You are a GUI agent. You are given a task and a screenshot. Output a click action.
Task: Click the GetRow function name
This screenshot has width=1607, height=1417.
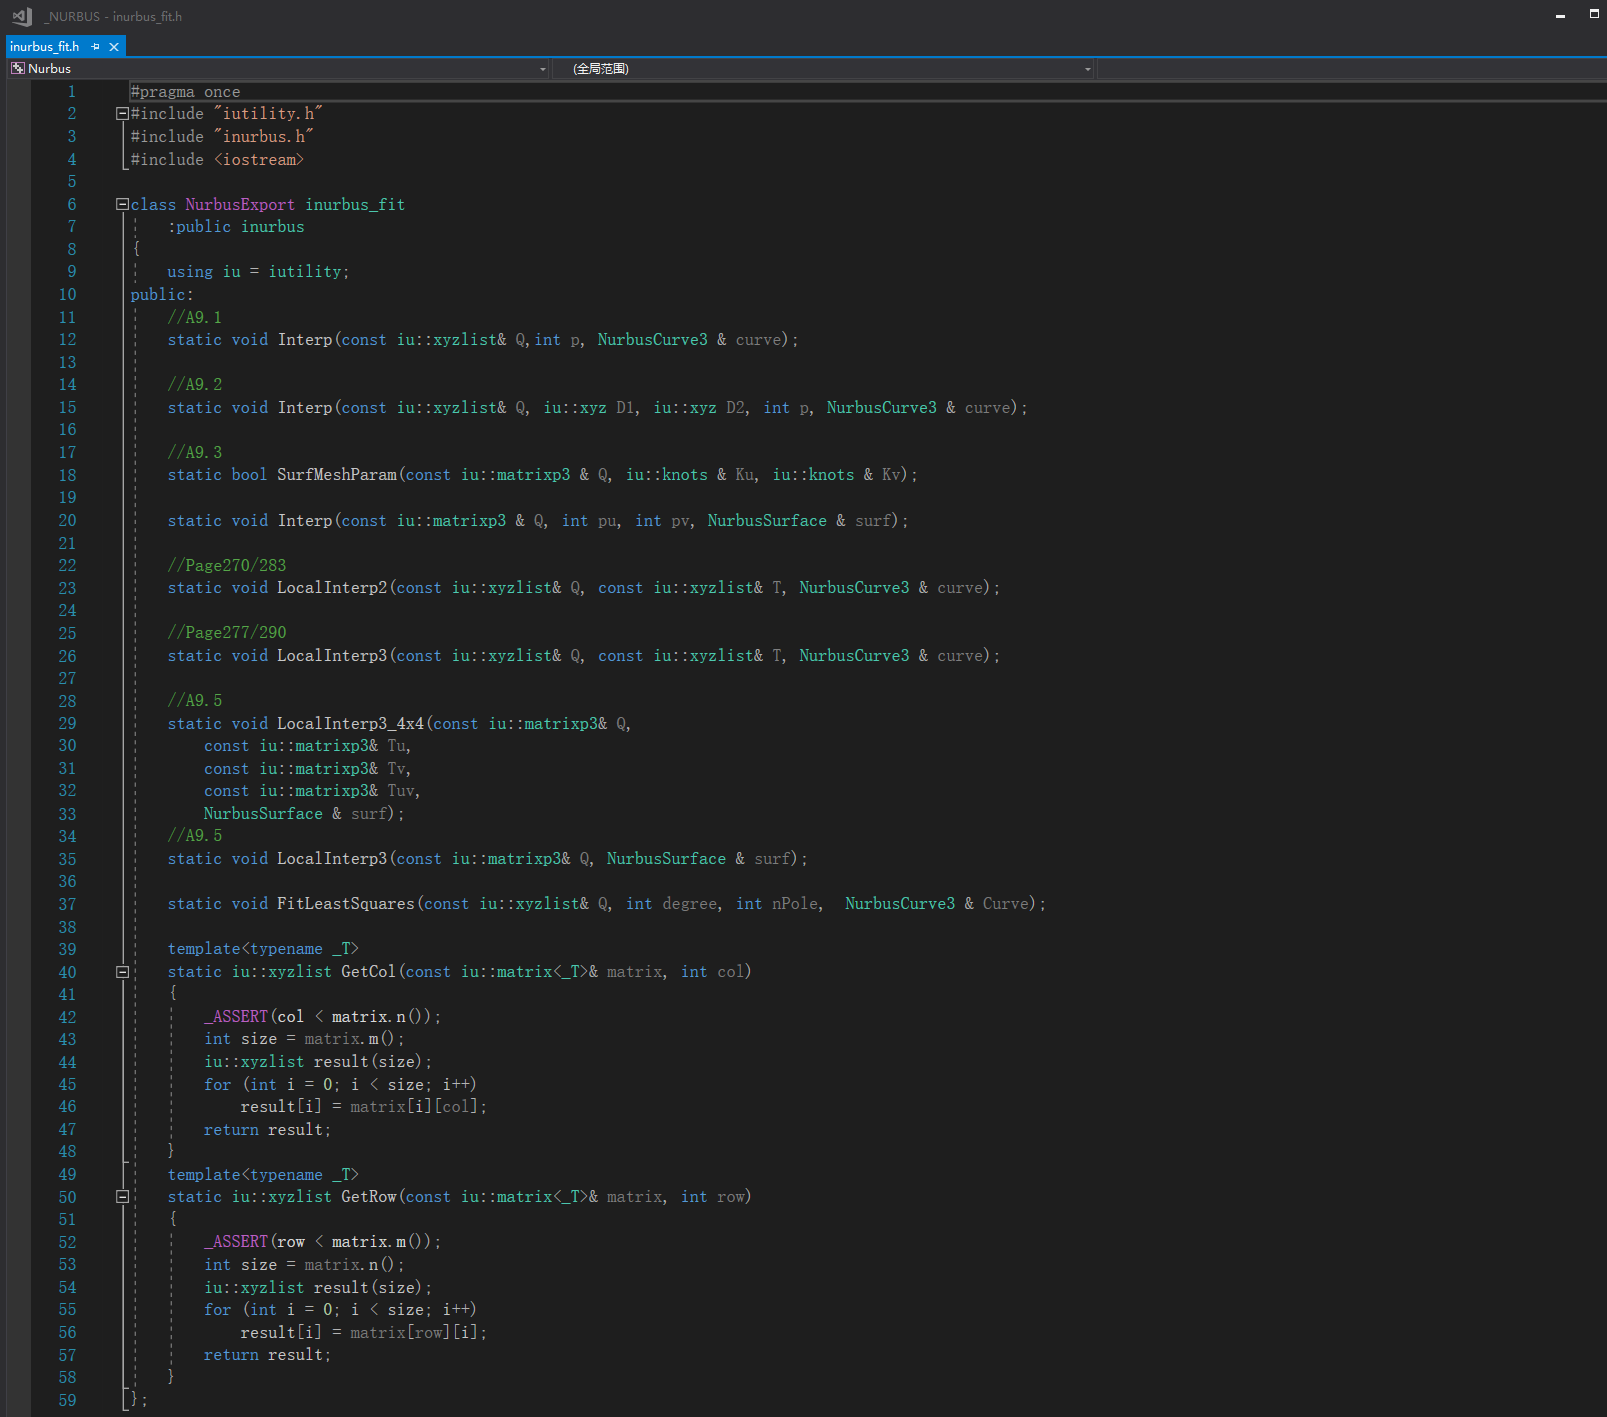tap(369, 1197)
